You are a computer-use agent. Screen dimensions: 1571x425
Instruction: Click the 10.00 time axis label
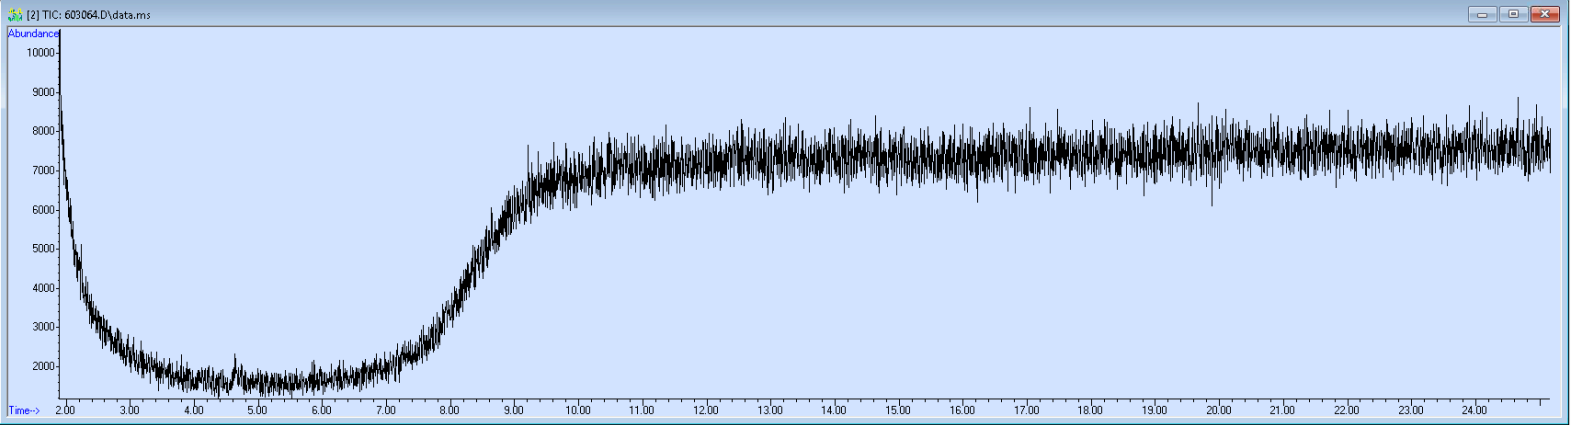tap(577, 410)
